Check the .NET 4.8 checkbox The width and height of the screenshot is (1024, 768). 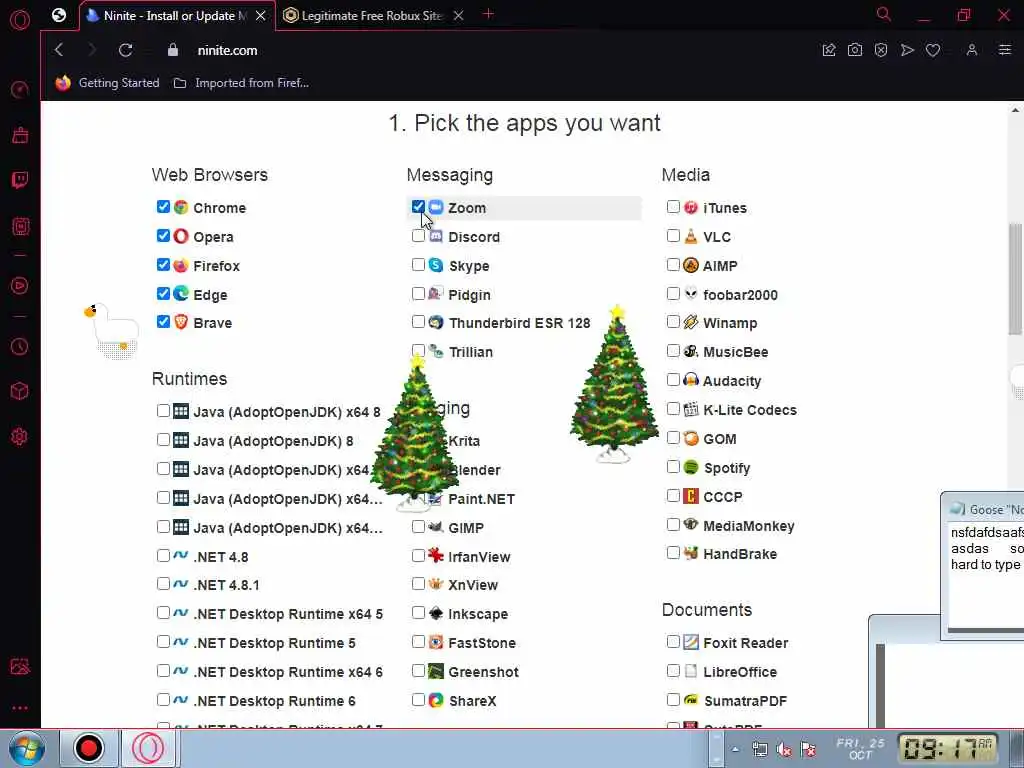pos(163,556)
